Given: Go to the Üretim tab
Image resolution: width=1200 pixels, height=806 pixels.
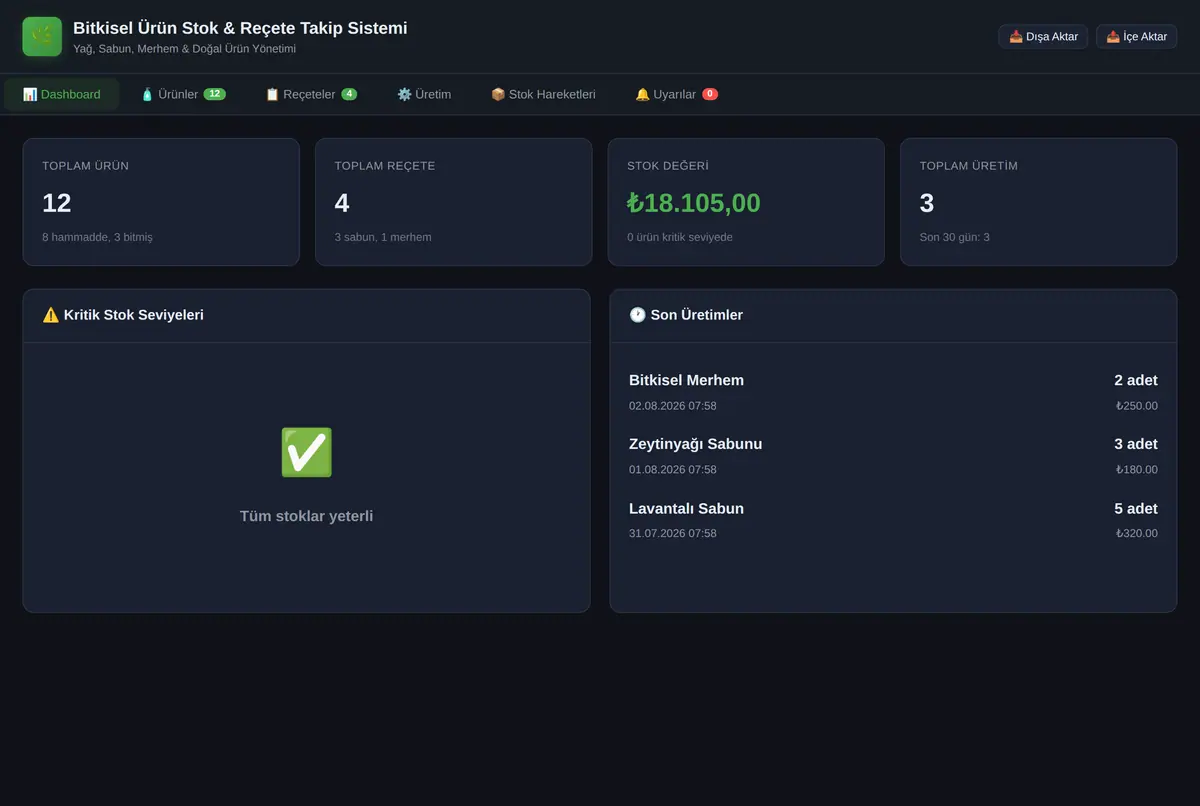Looking at the screenshot, I should (x=424, y=94).
